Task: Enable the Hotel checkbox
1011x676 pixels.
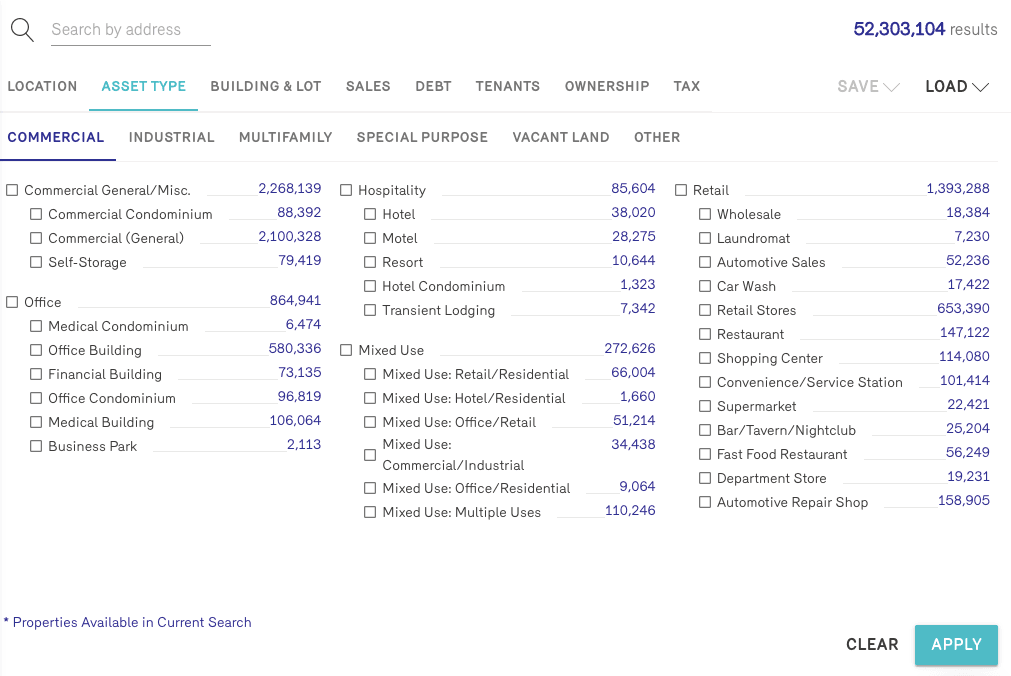Action: (370, 215)
